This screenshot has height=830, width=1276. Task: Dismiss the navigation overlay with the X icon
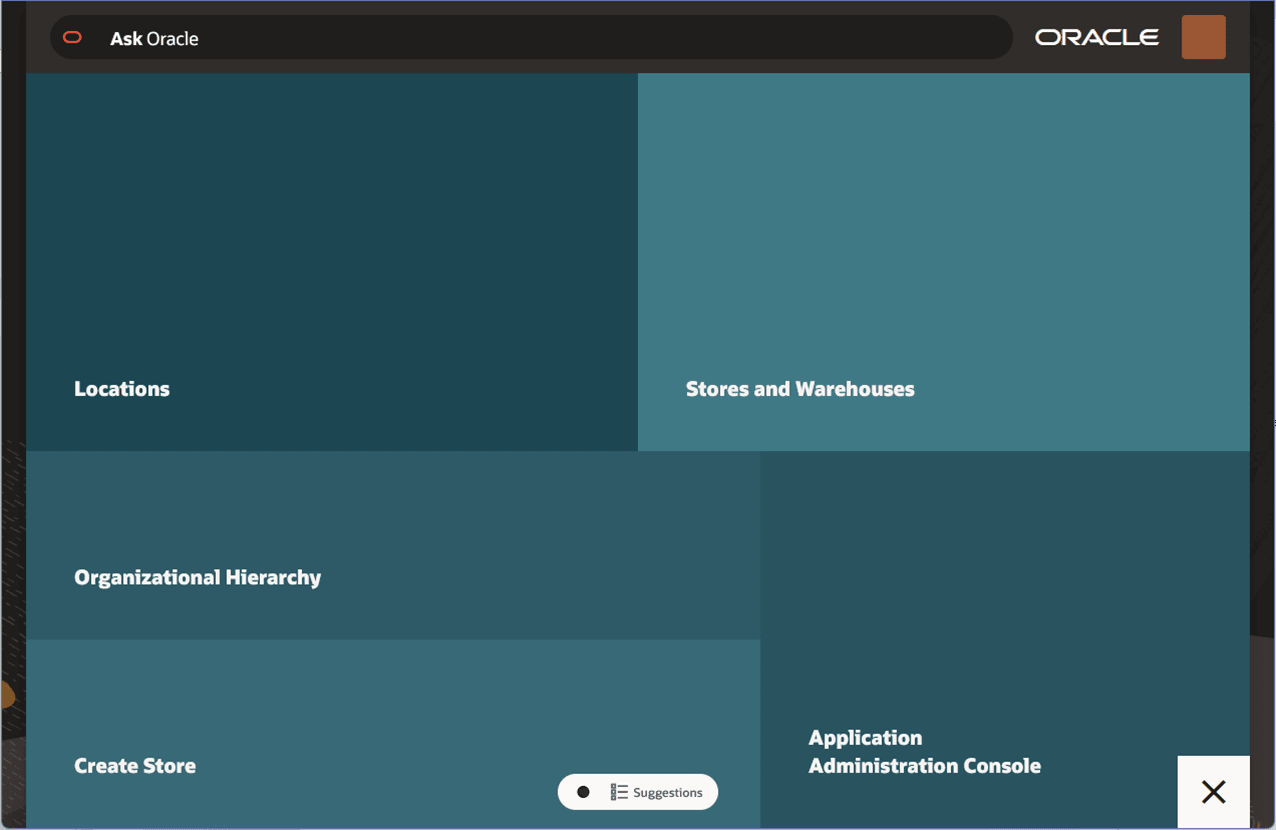(1212, 791)
